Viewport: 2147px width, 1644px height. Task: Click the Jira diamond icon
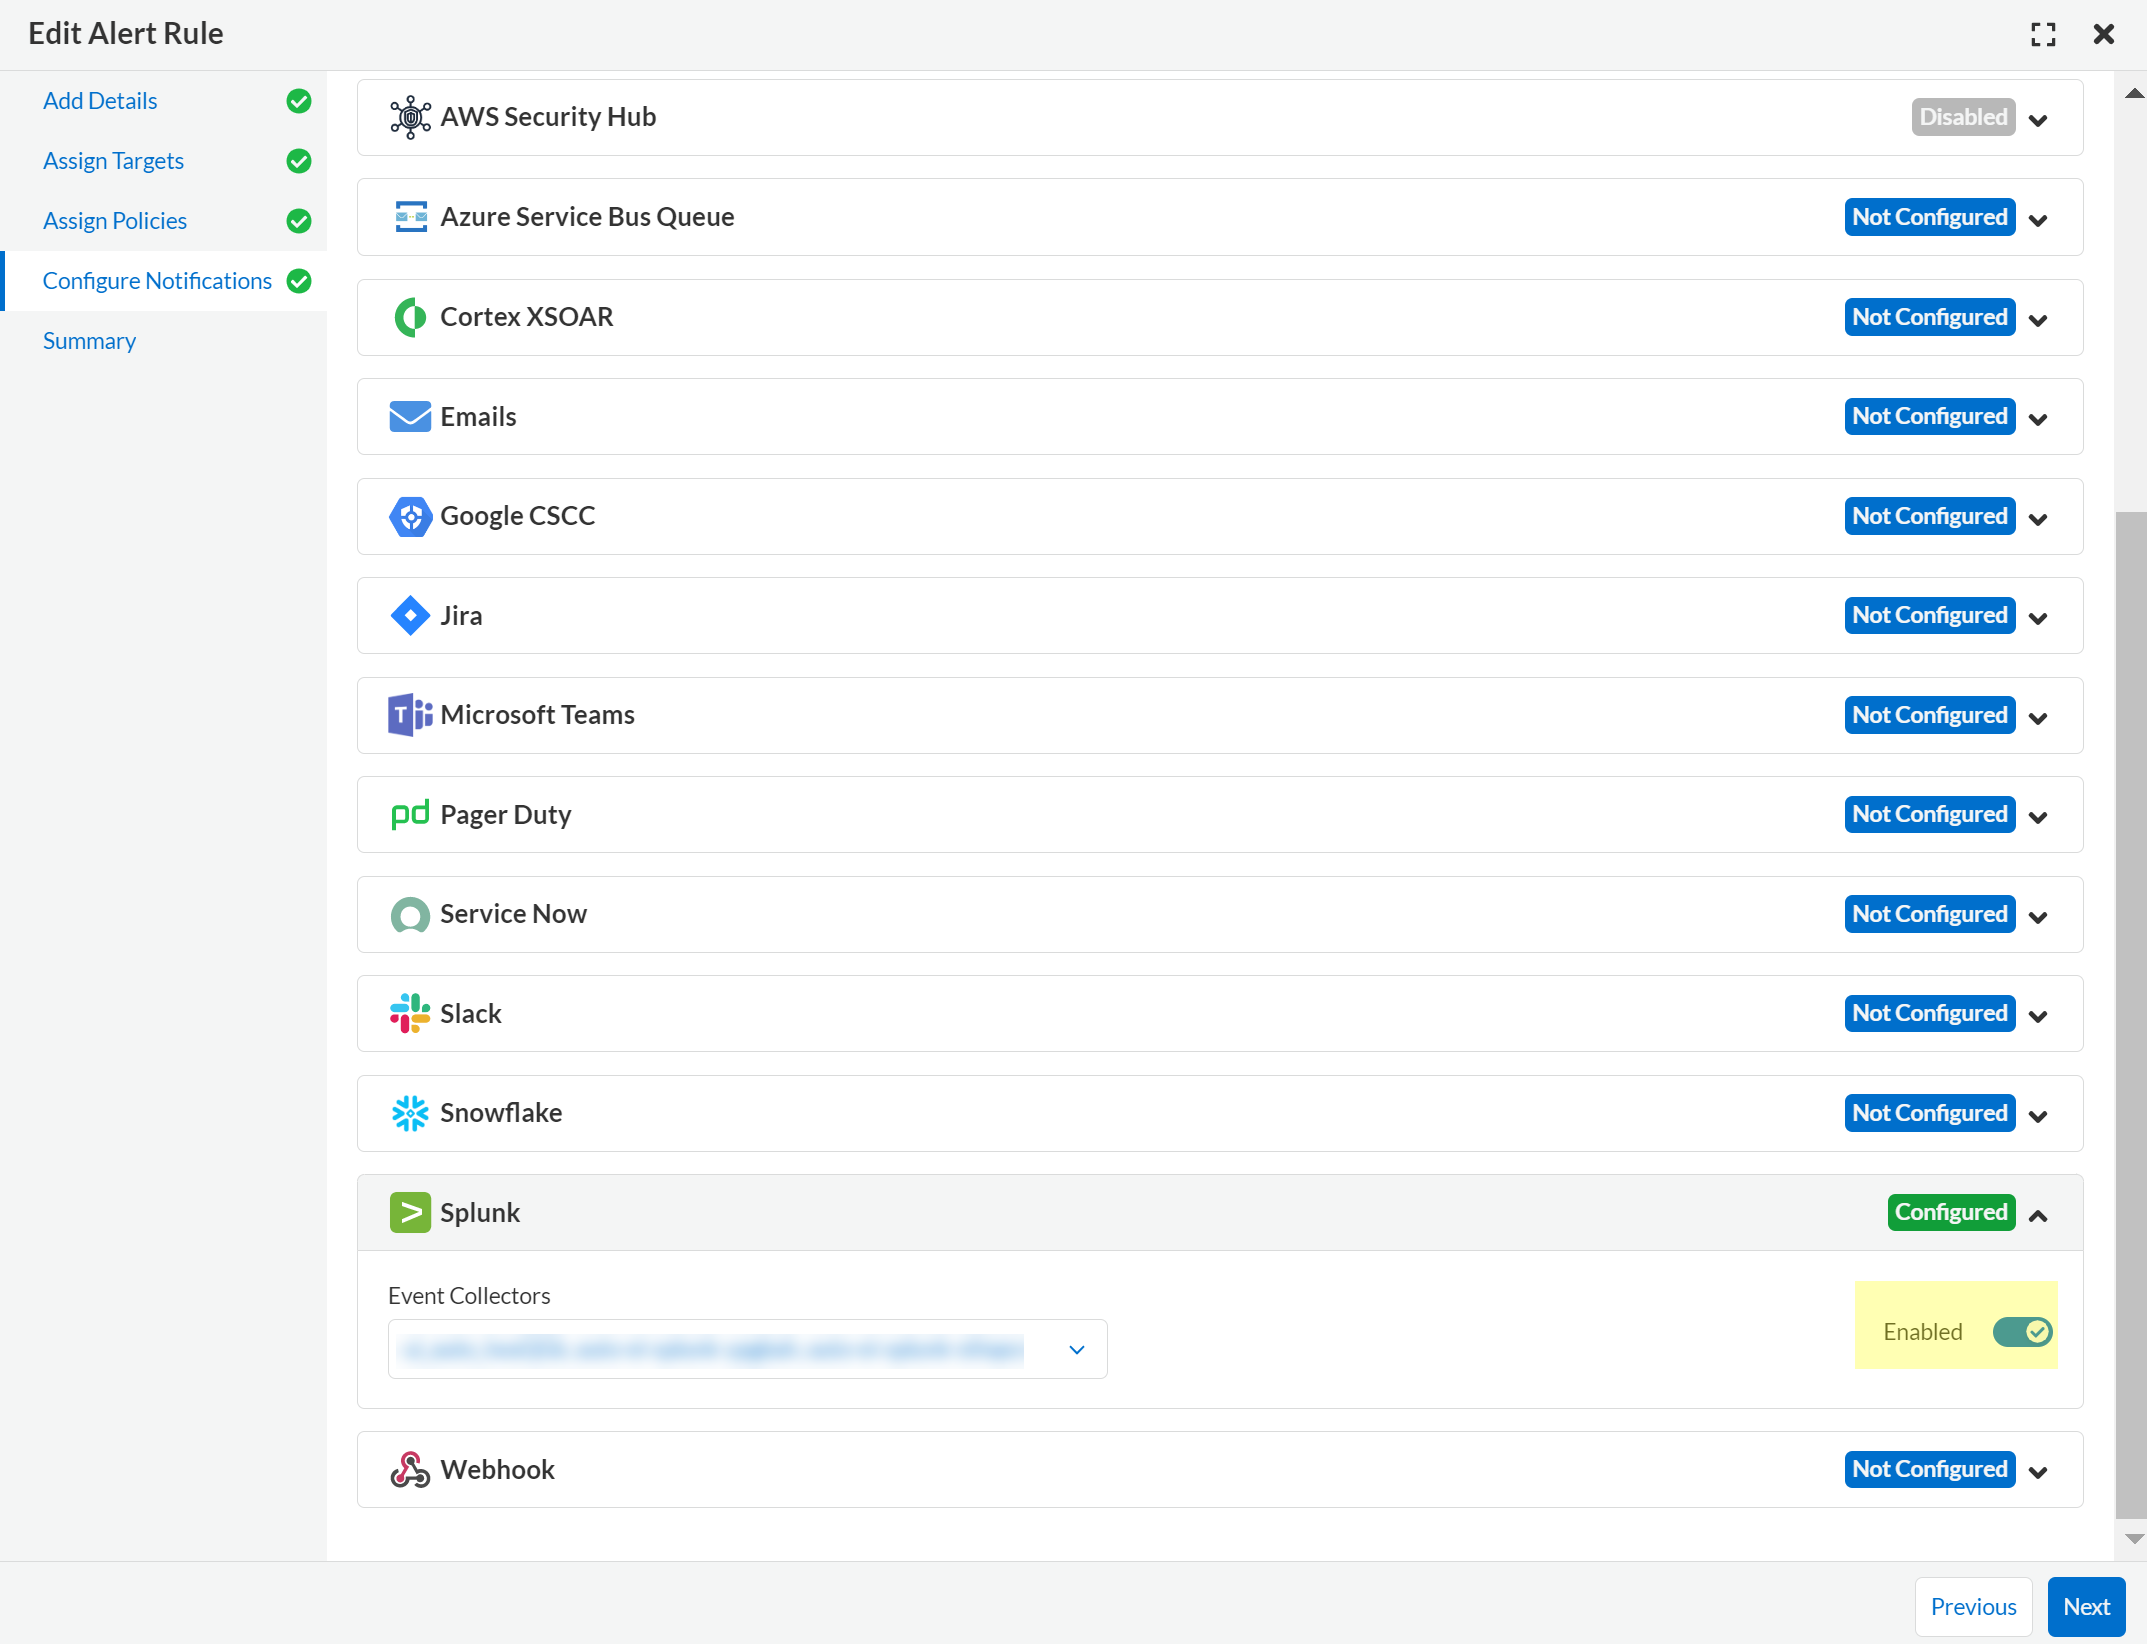(410, 615)
